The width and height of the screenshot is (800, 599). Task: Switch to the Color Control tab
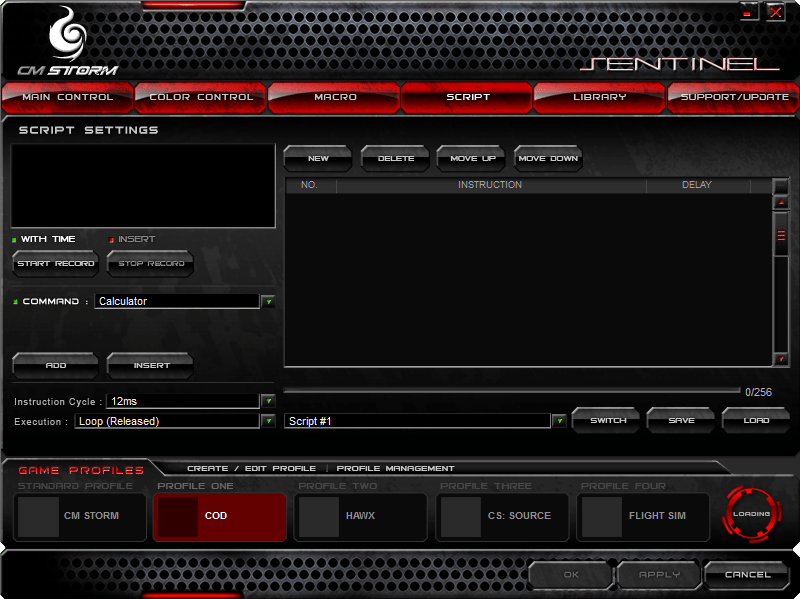pyautogui.click(x=201, y=97)
